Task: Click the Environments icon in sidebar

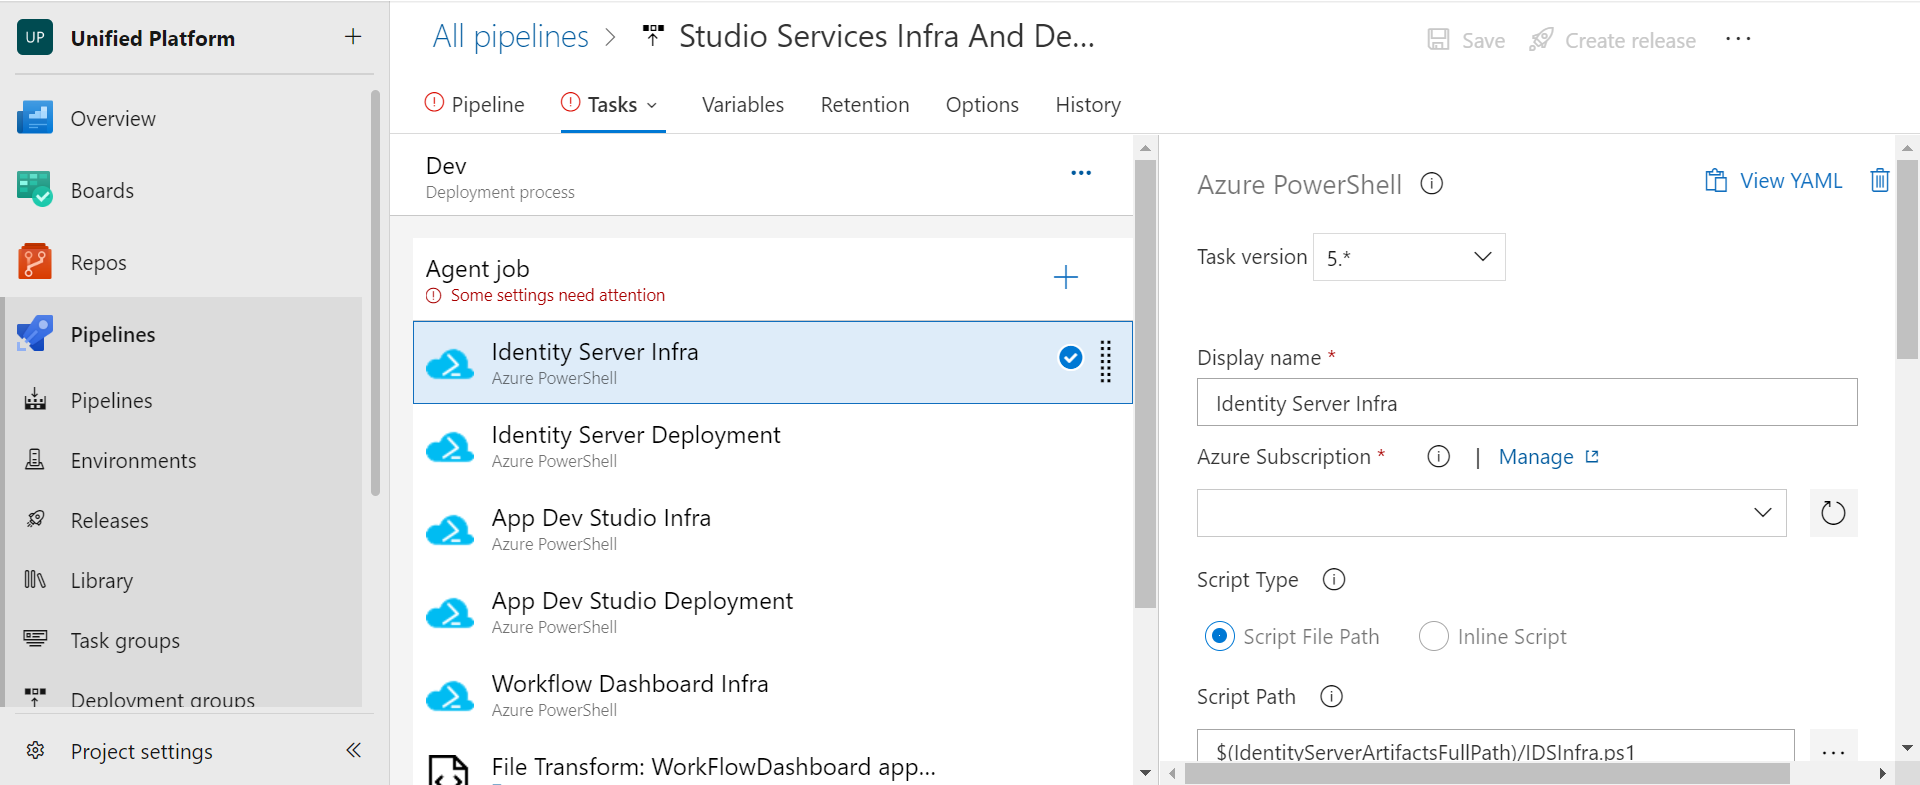Action: [35, 460]
